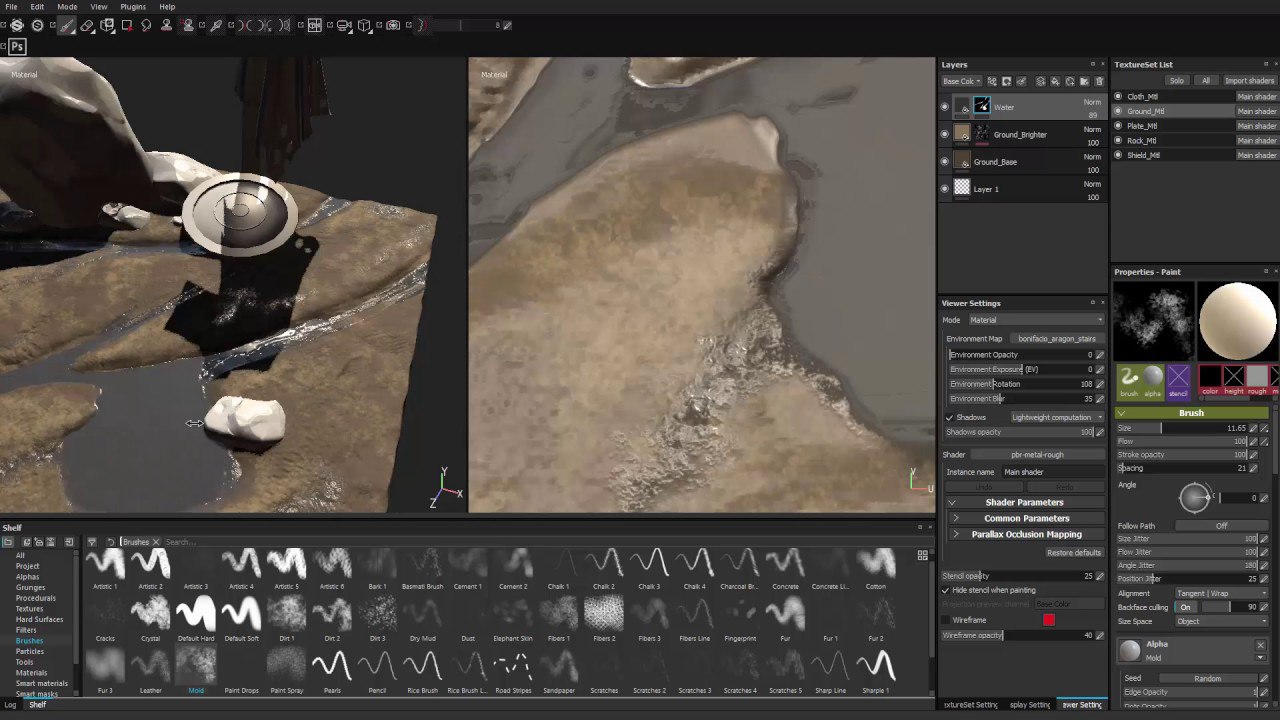The height and width of the screenshot is (720, 1280).
Task: Select the Material picker eyedropper tool
Action: click(215, 25)
